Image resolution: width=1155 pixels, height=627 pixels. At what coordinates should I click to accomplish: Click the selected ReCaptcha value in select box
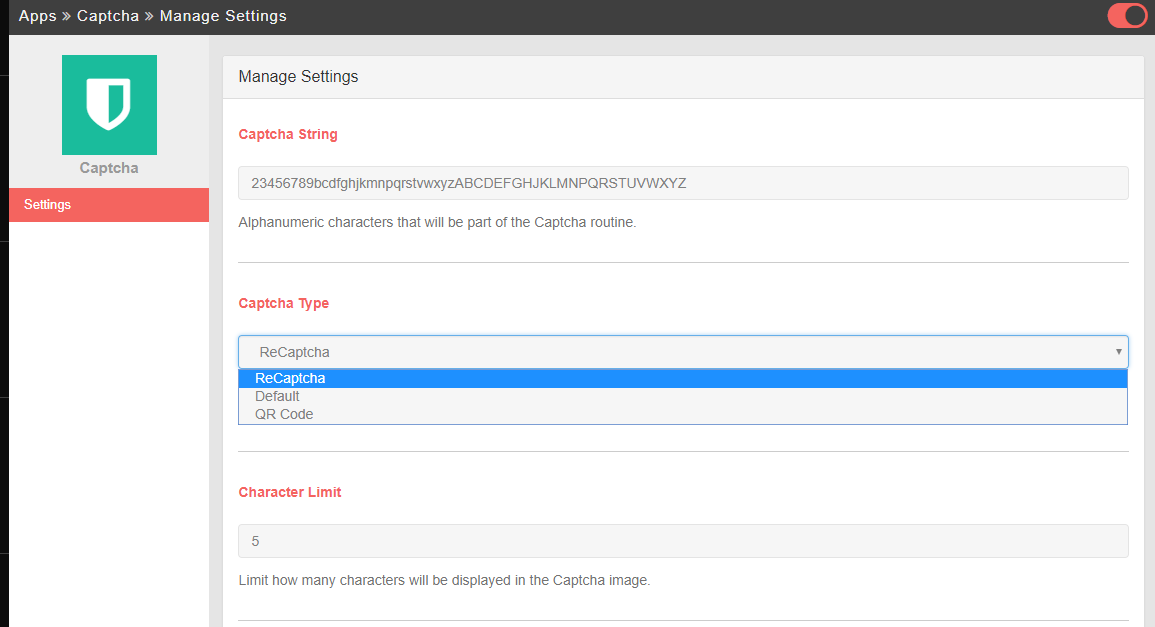tap(294, 352)
